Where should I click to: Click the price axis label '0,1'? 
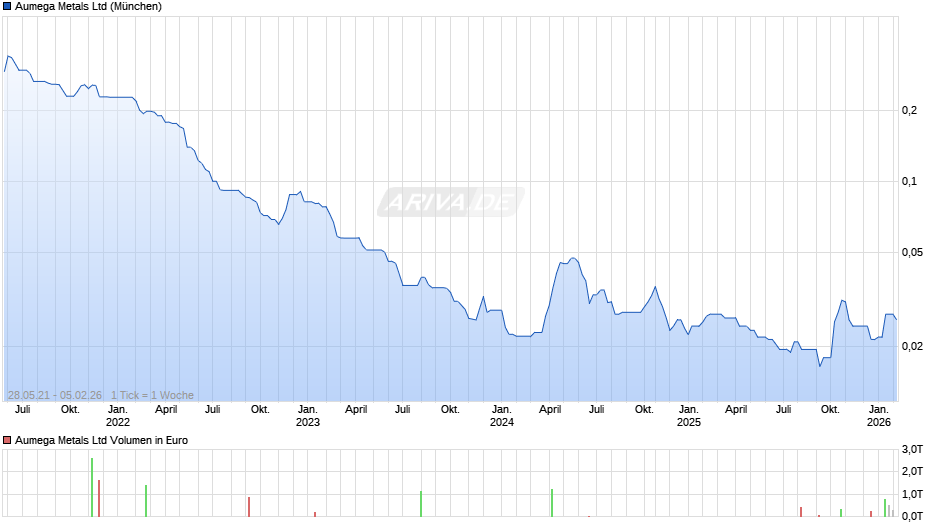[x=909, y=181]
